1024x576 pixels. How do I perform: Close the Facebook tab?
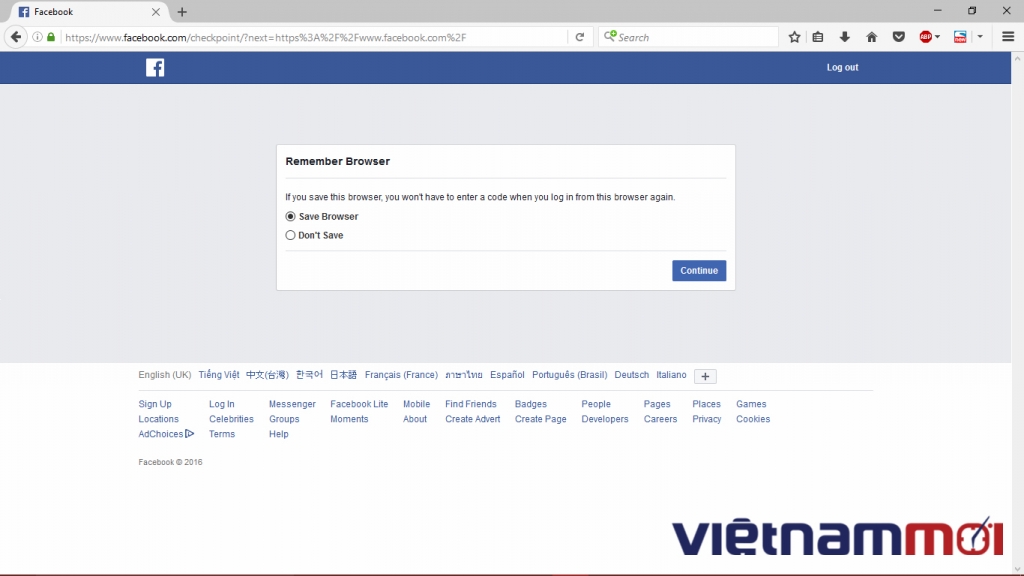(155, 12)
